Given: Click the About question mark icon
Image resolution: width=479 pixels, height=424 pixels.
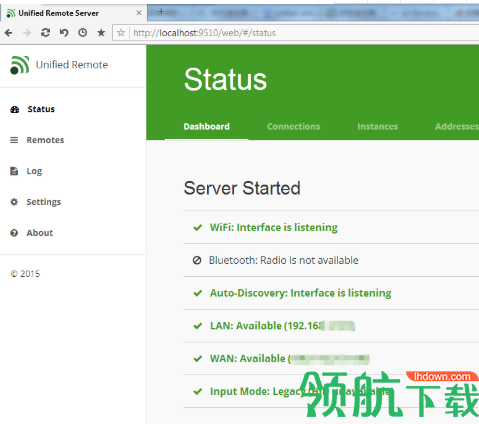Looking at the screenshot, I should coord(14,233).
